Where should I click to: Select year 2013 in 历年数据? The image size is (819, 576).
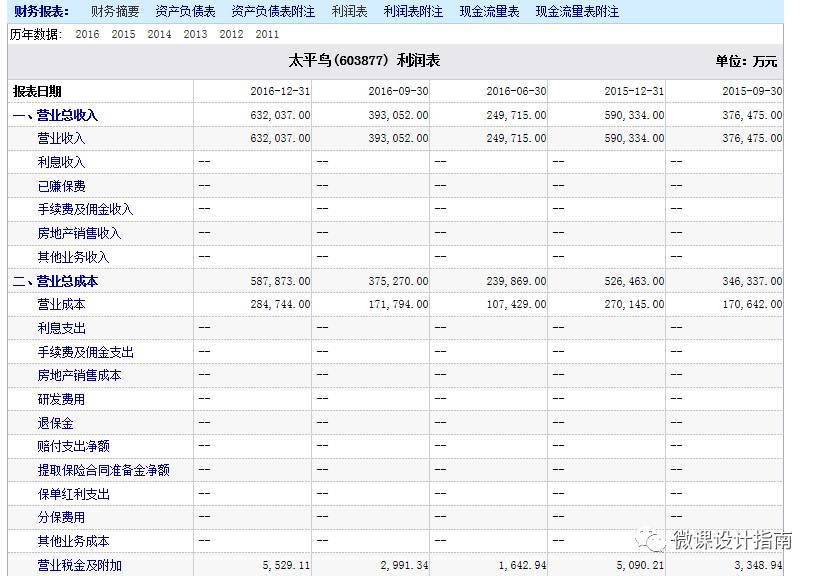195,34
